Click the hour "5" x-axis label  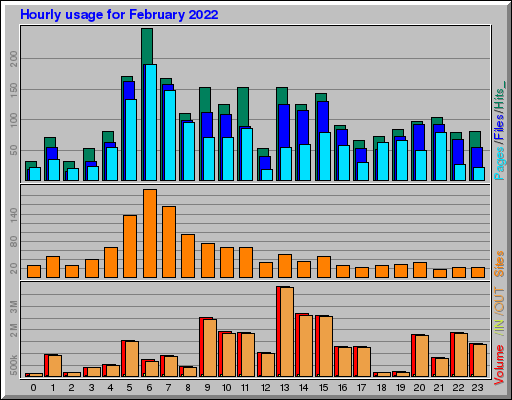click(130, 387)
